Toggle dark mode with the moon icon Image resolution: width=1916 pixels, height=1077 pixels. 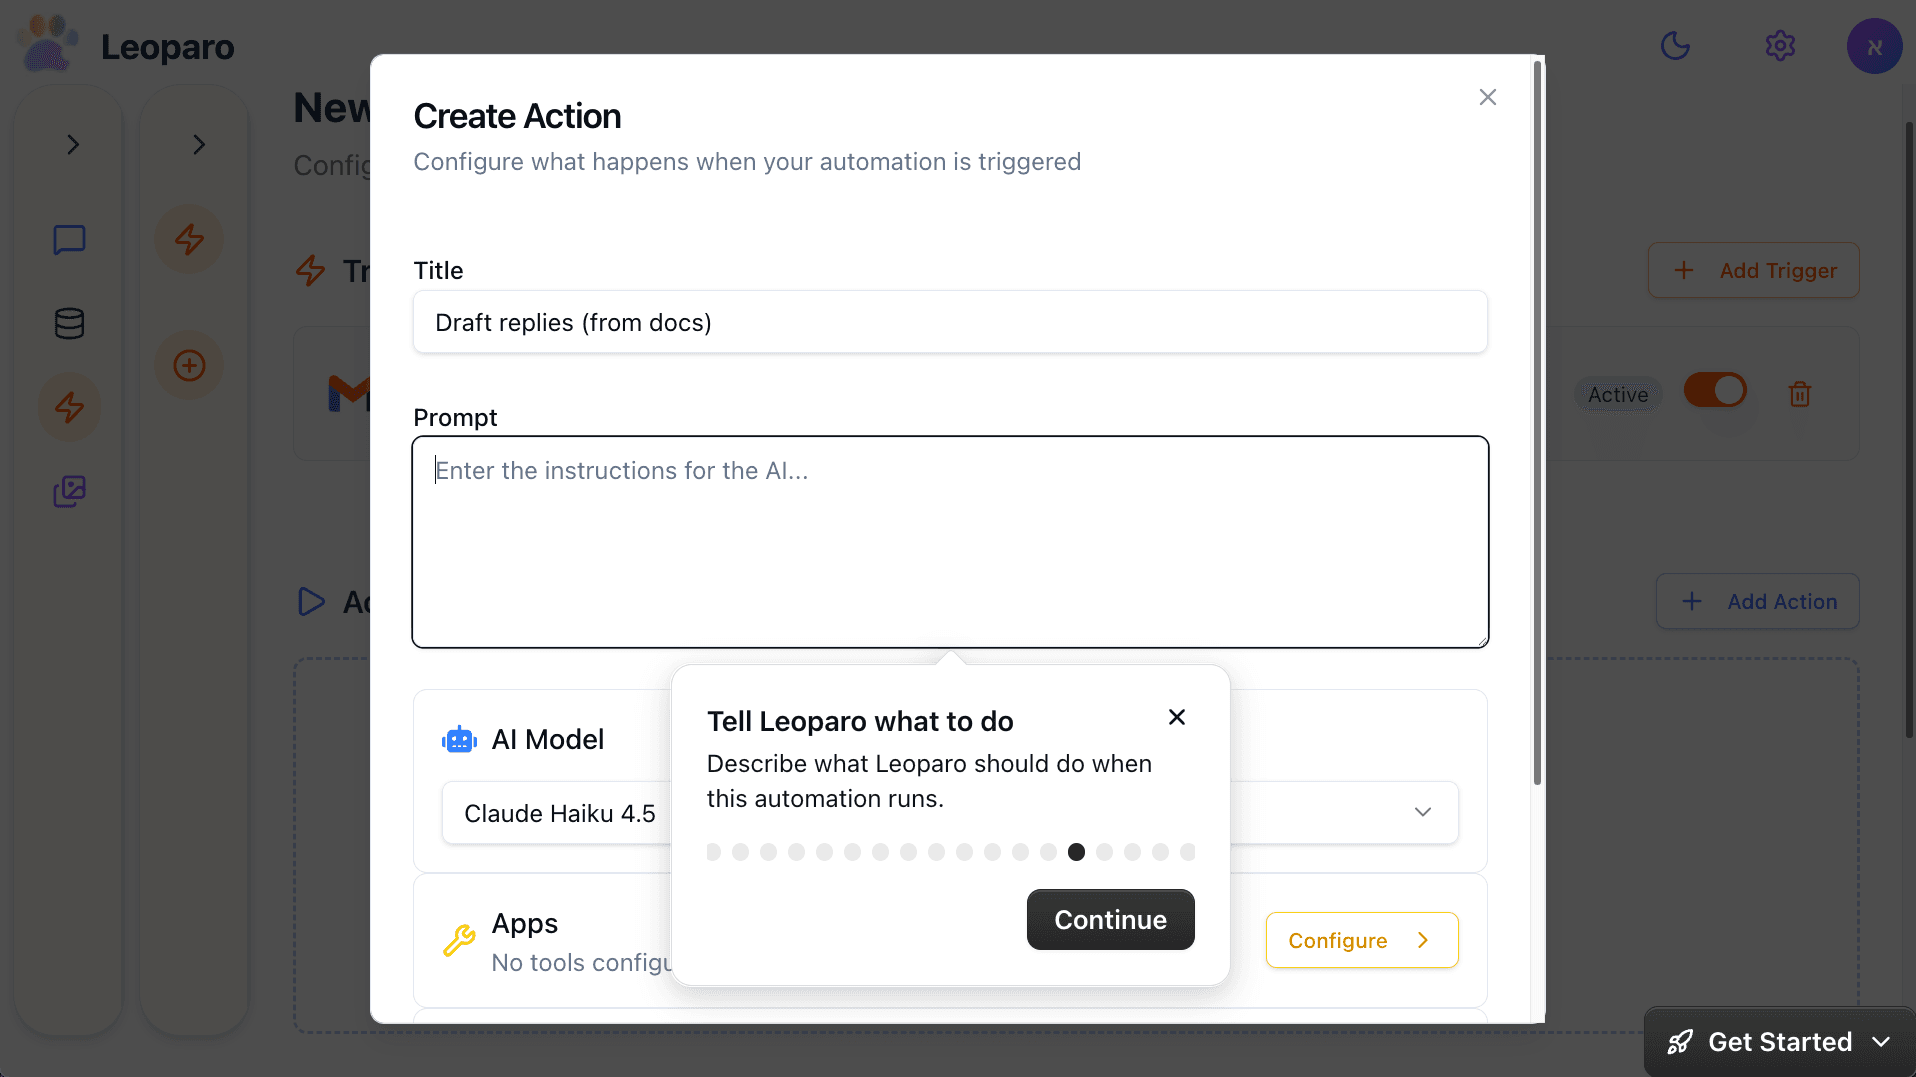click(1675, 46)
